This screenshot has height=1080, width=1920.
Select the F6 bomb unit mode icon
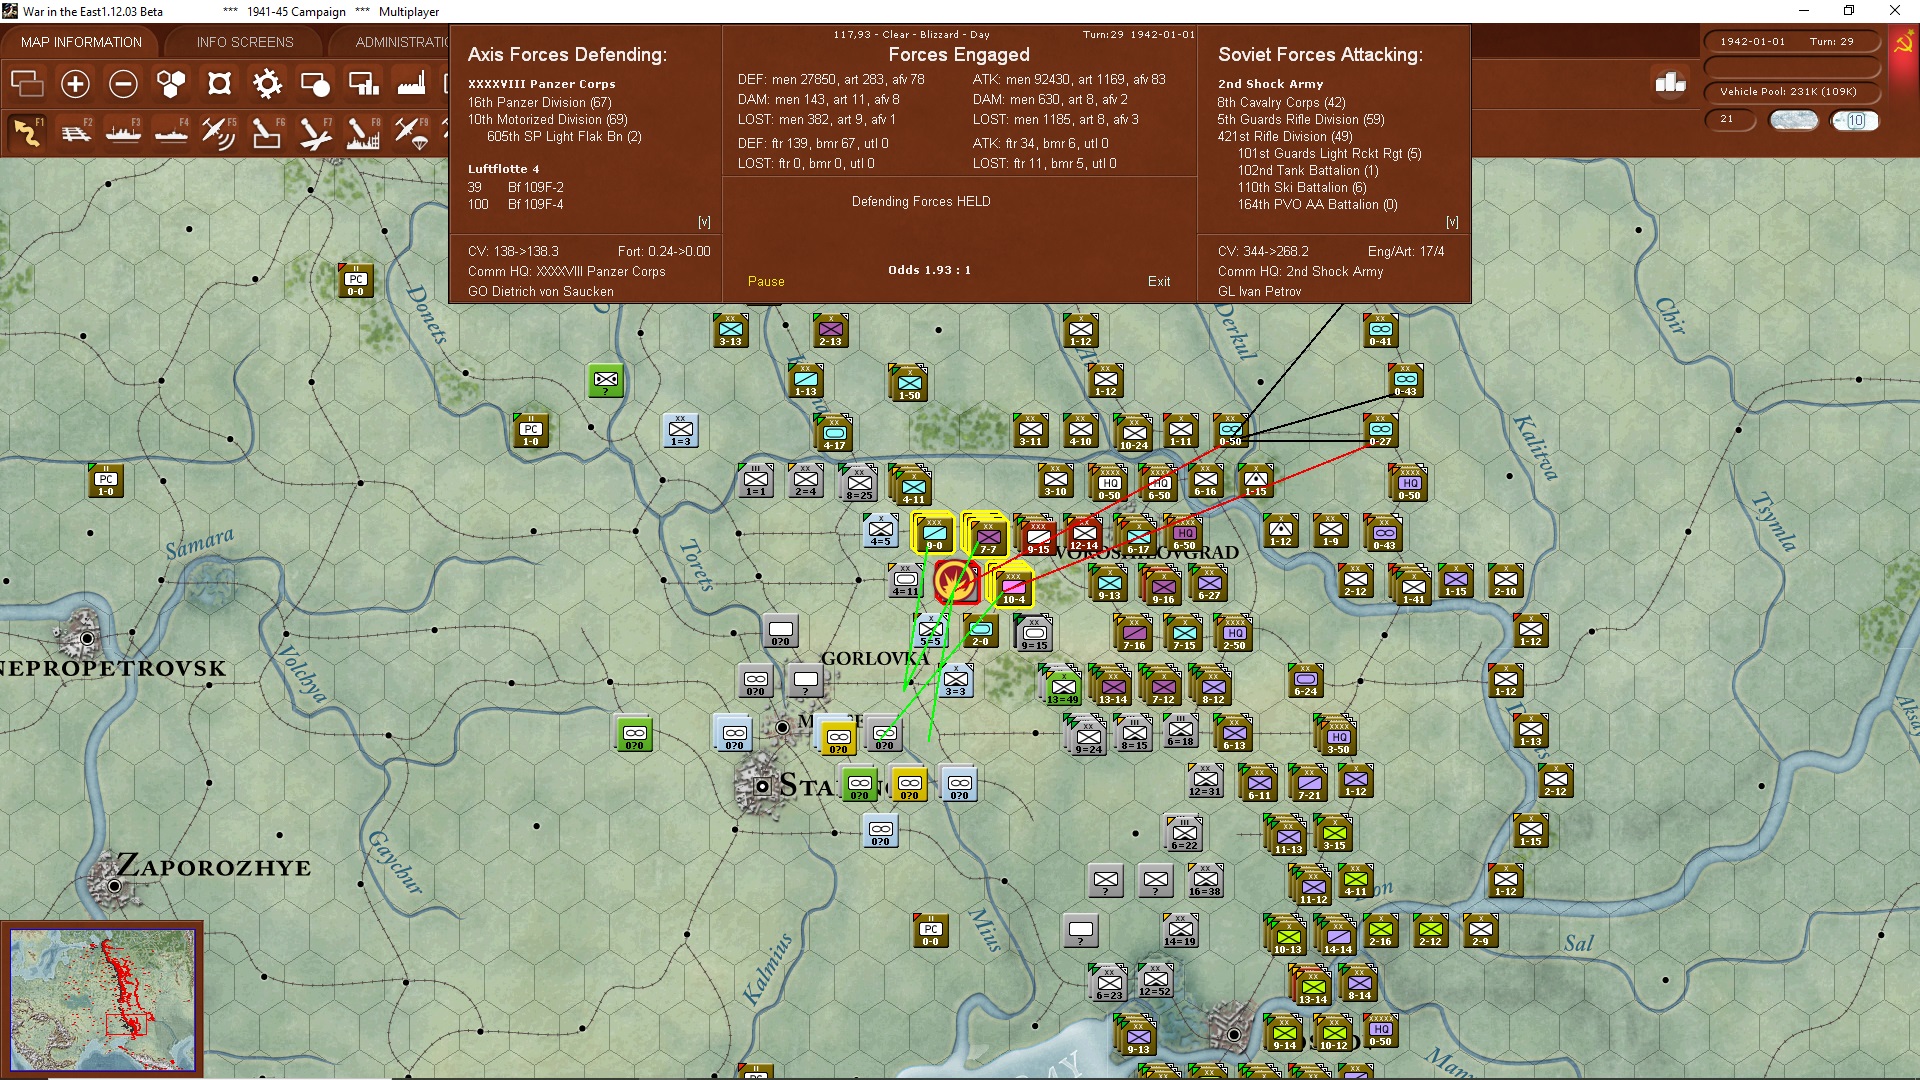pos(267,132)
